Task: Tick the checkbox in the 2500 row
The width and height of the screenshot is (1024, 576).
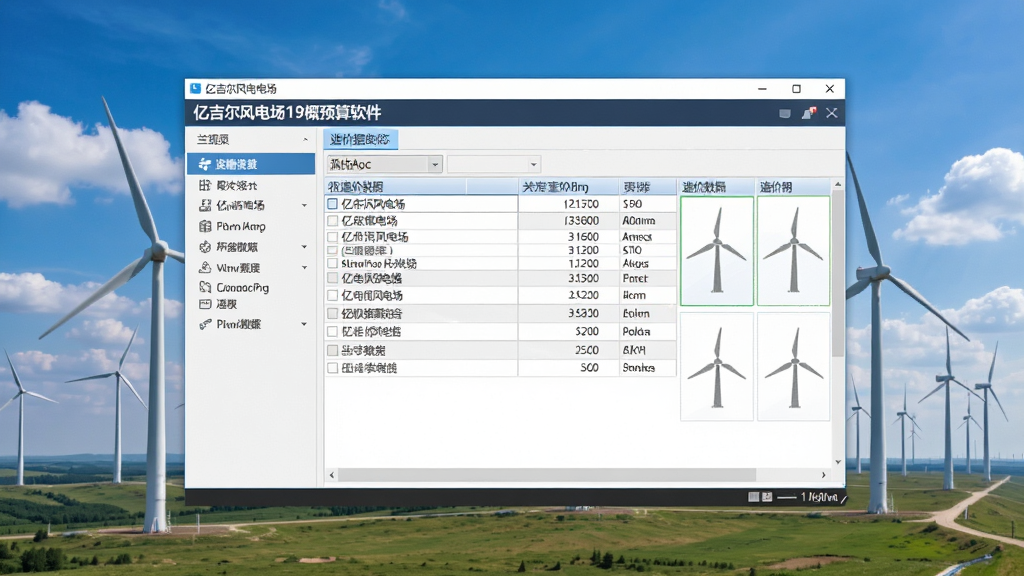Action: point(332,350)
